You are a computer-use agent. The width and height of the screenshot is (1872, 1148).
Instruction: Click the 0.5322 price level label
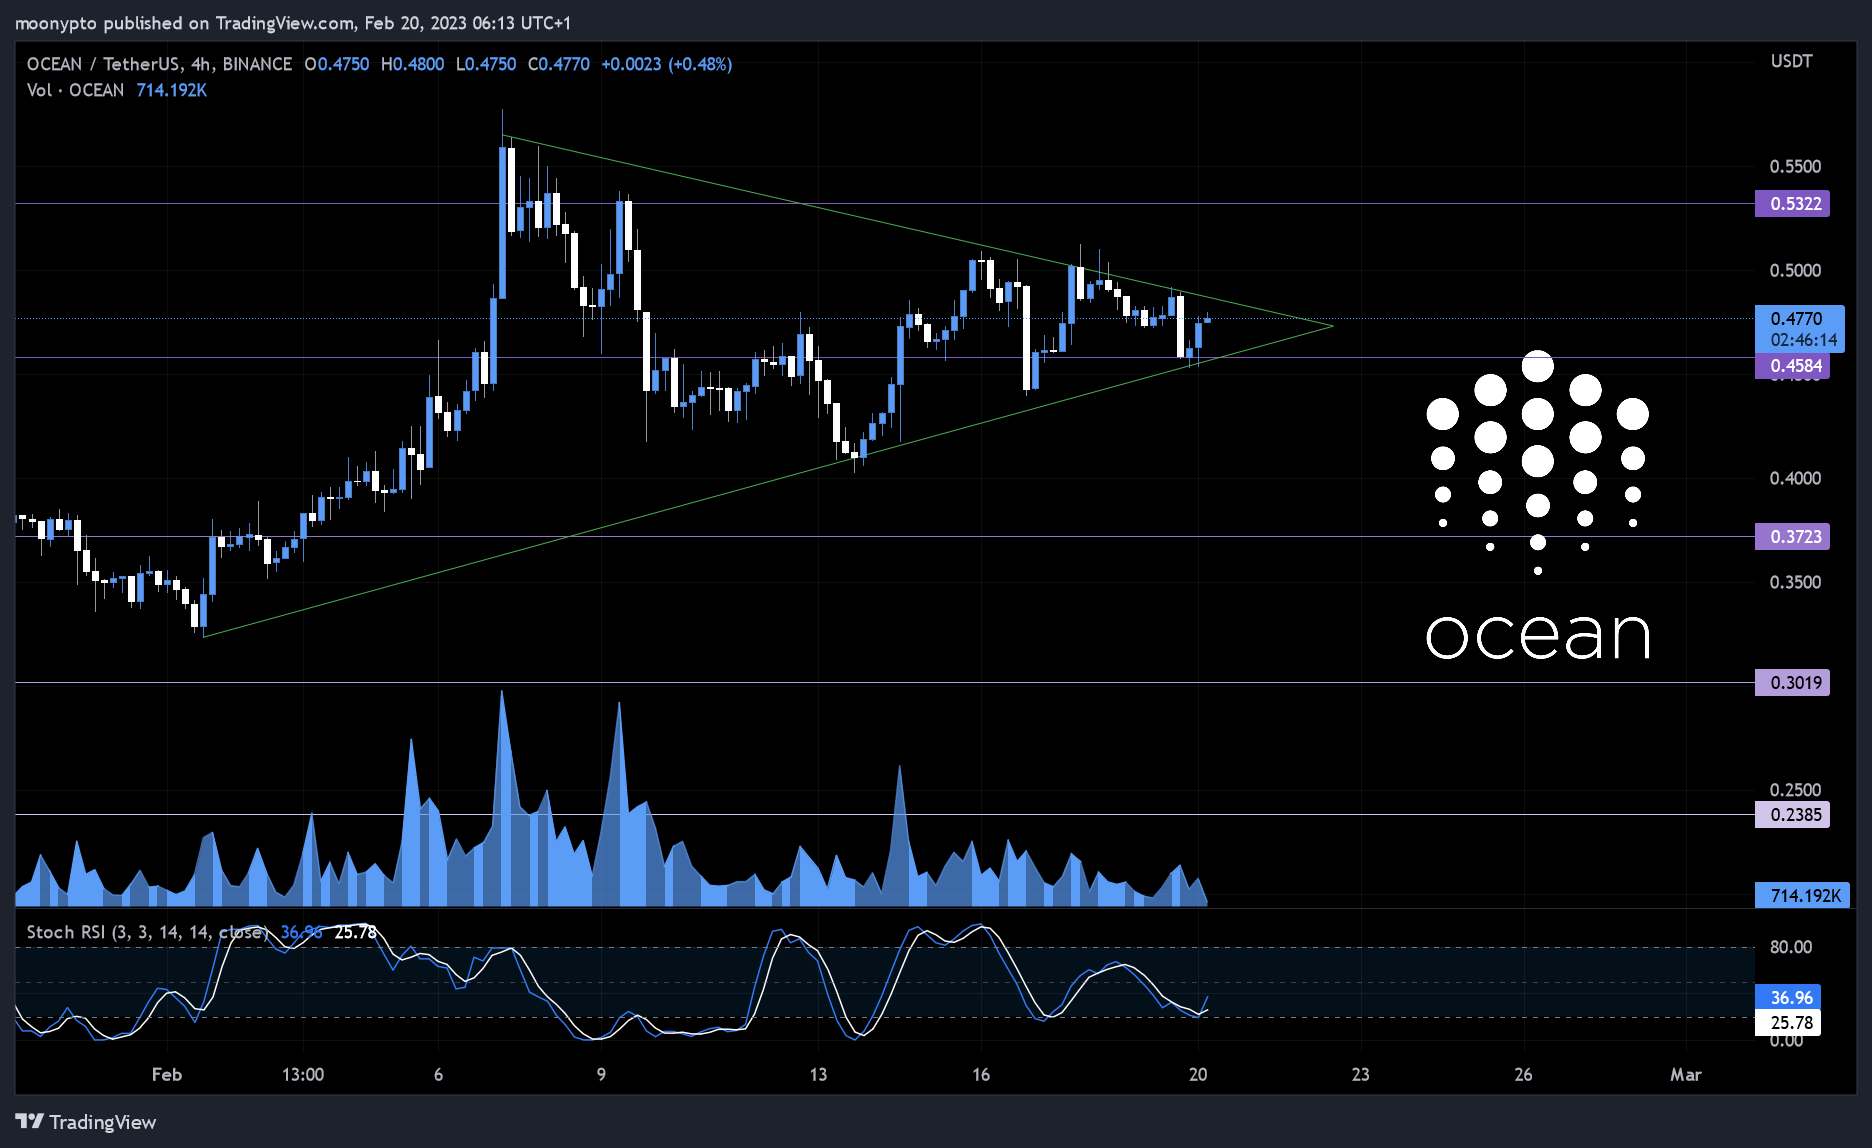[x=1792, y=204]
